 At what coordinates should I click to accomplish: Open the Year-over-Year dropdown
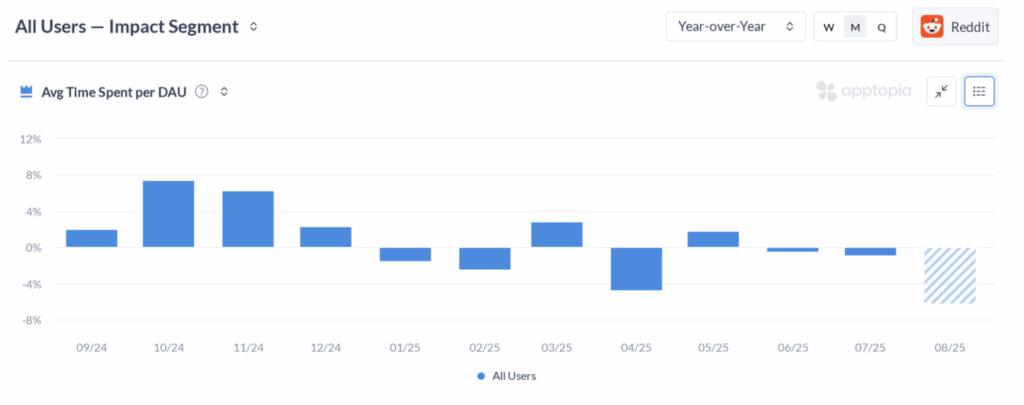[735, 27]
